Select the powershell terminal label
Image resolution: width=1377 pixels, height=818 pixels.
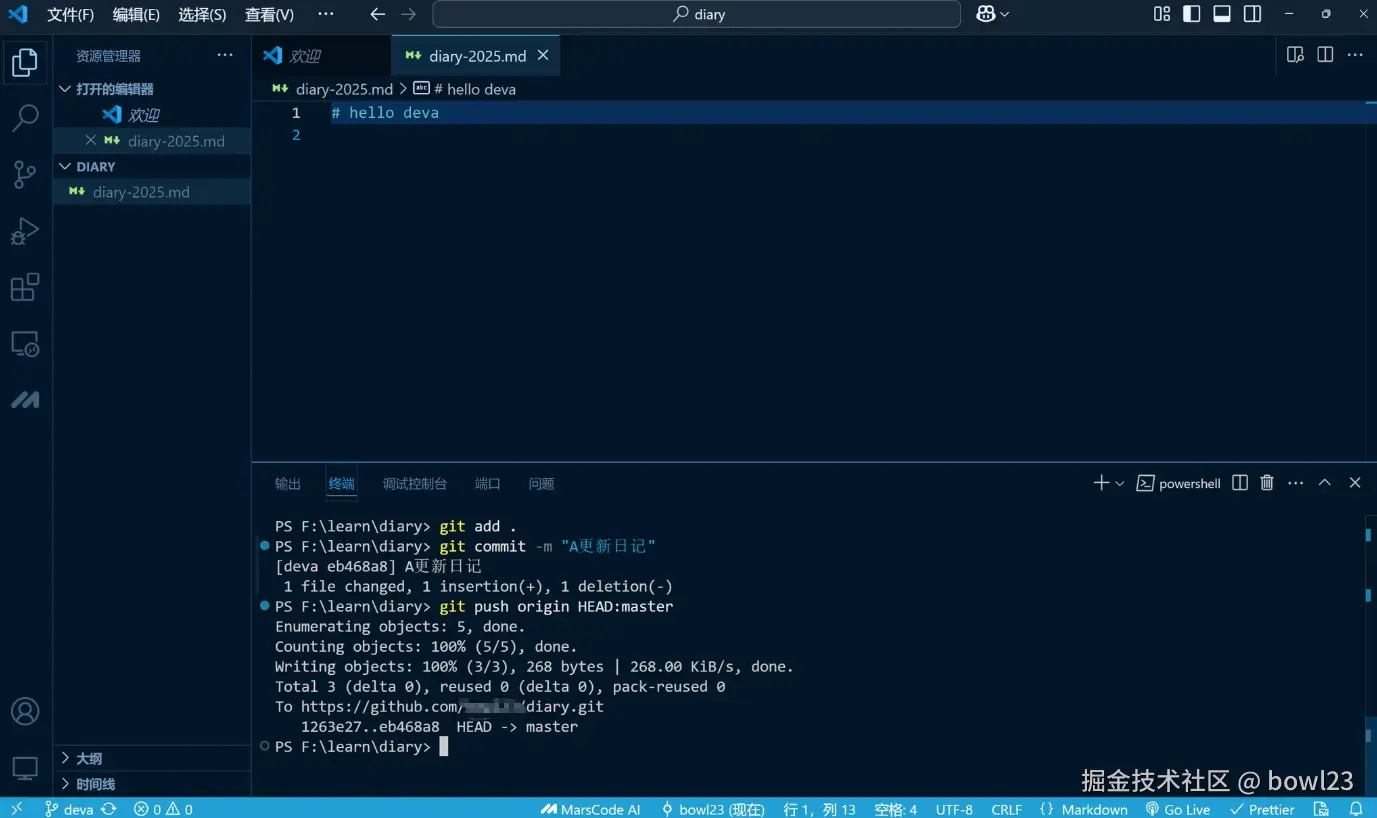click(1179, 483)
